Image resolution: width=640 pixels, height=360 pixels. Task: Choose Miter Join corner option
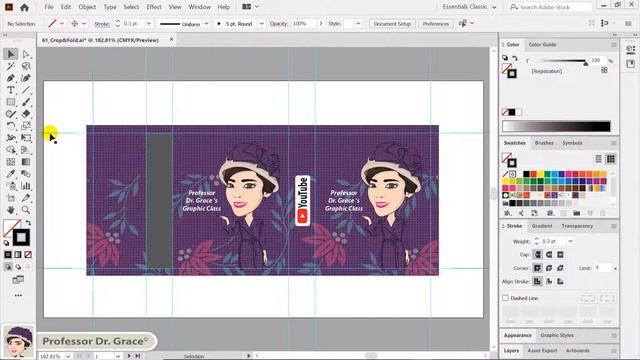point(538,268)
